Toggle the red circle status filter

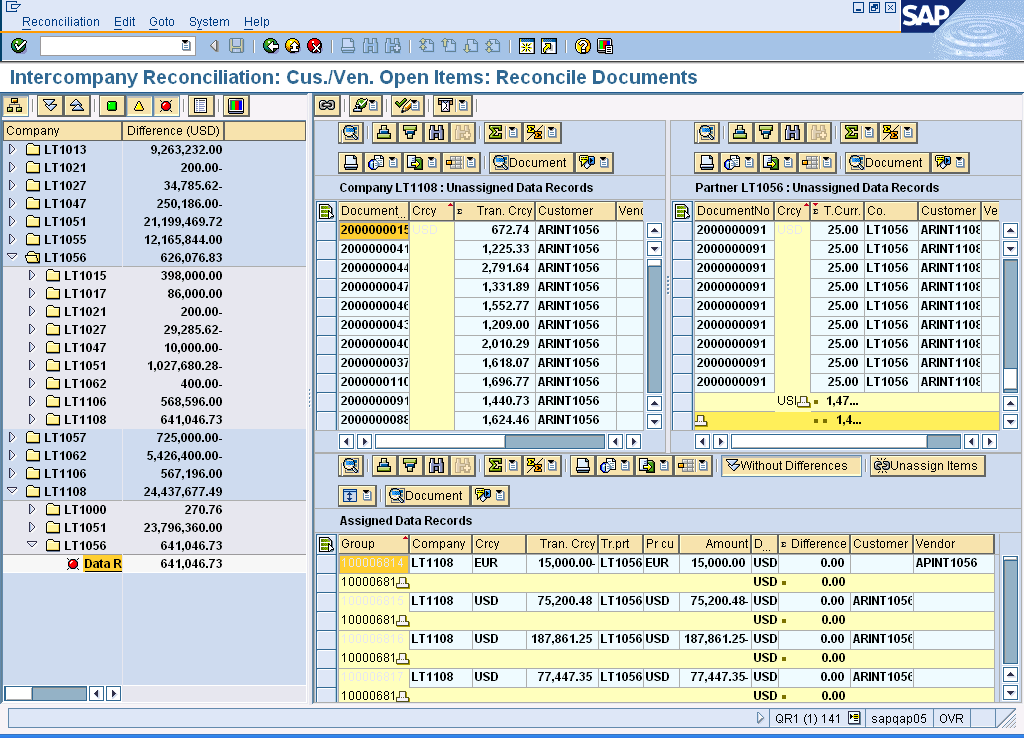[166, 106]
